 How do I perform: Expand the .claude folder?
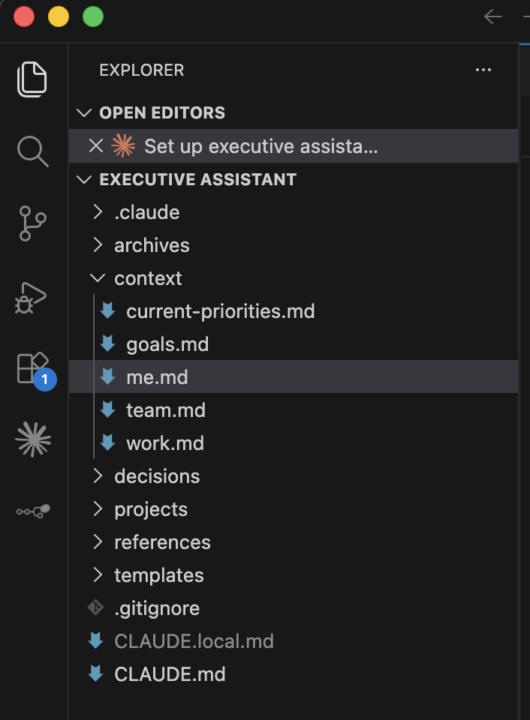click(x=97, y=212)
